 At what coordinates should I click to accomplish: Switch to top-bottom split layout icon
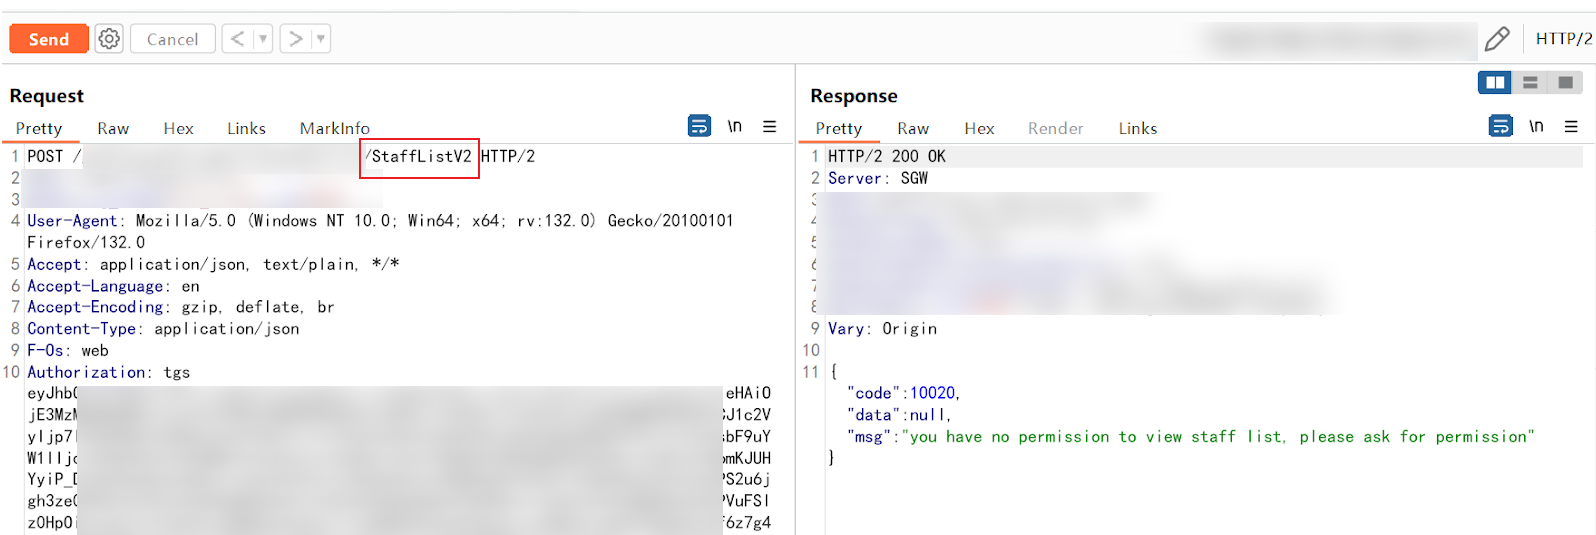coord(1530,82)
